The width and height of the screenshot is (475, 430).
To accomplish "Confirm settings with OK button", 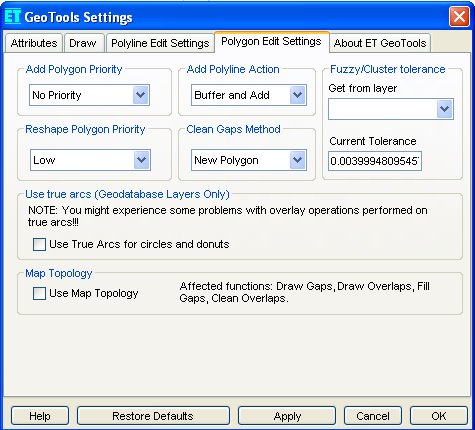I will pos(439,416).
